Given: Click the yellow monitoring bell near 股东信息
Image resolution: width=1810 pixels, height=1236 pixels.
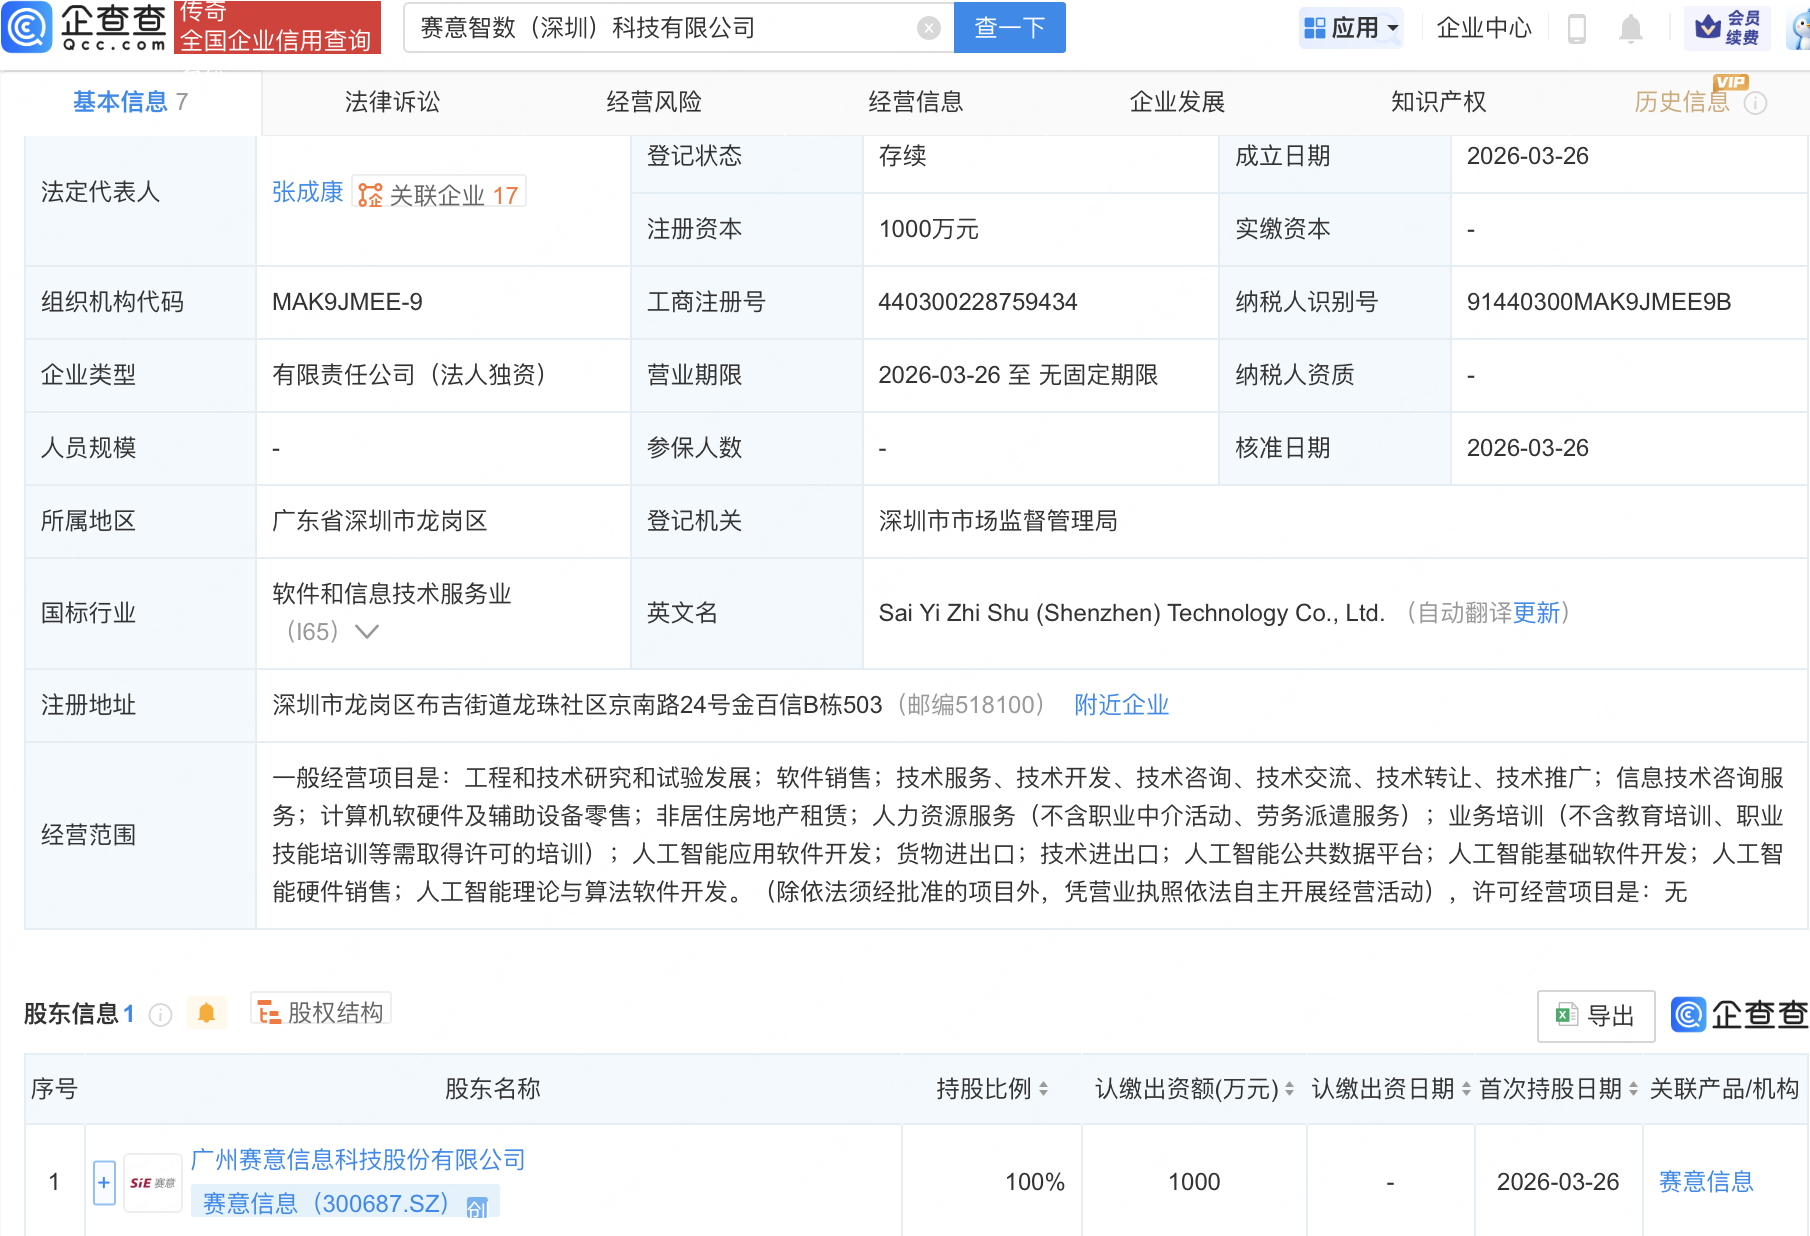Looking at the screenshot, I should pos(207,1013).
